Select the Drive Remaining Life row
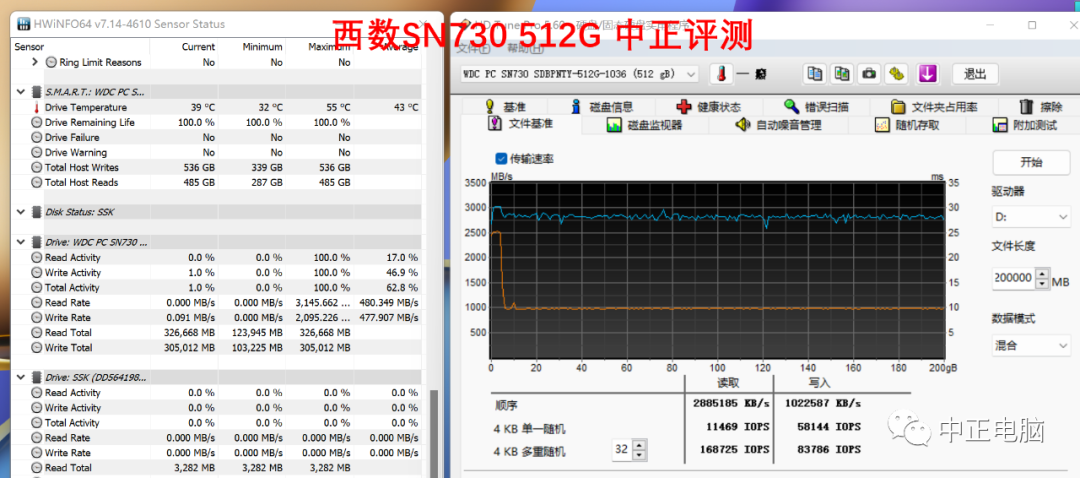 tap(217, 123)
